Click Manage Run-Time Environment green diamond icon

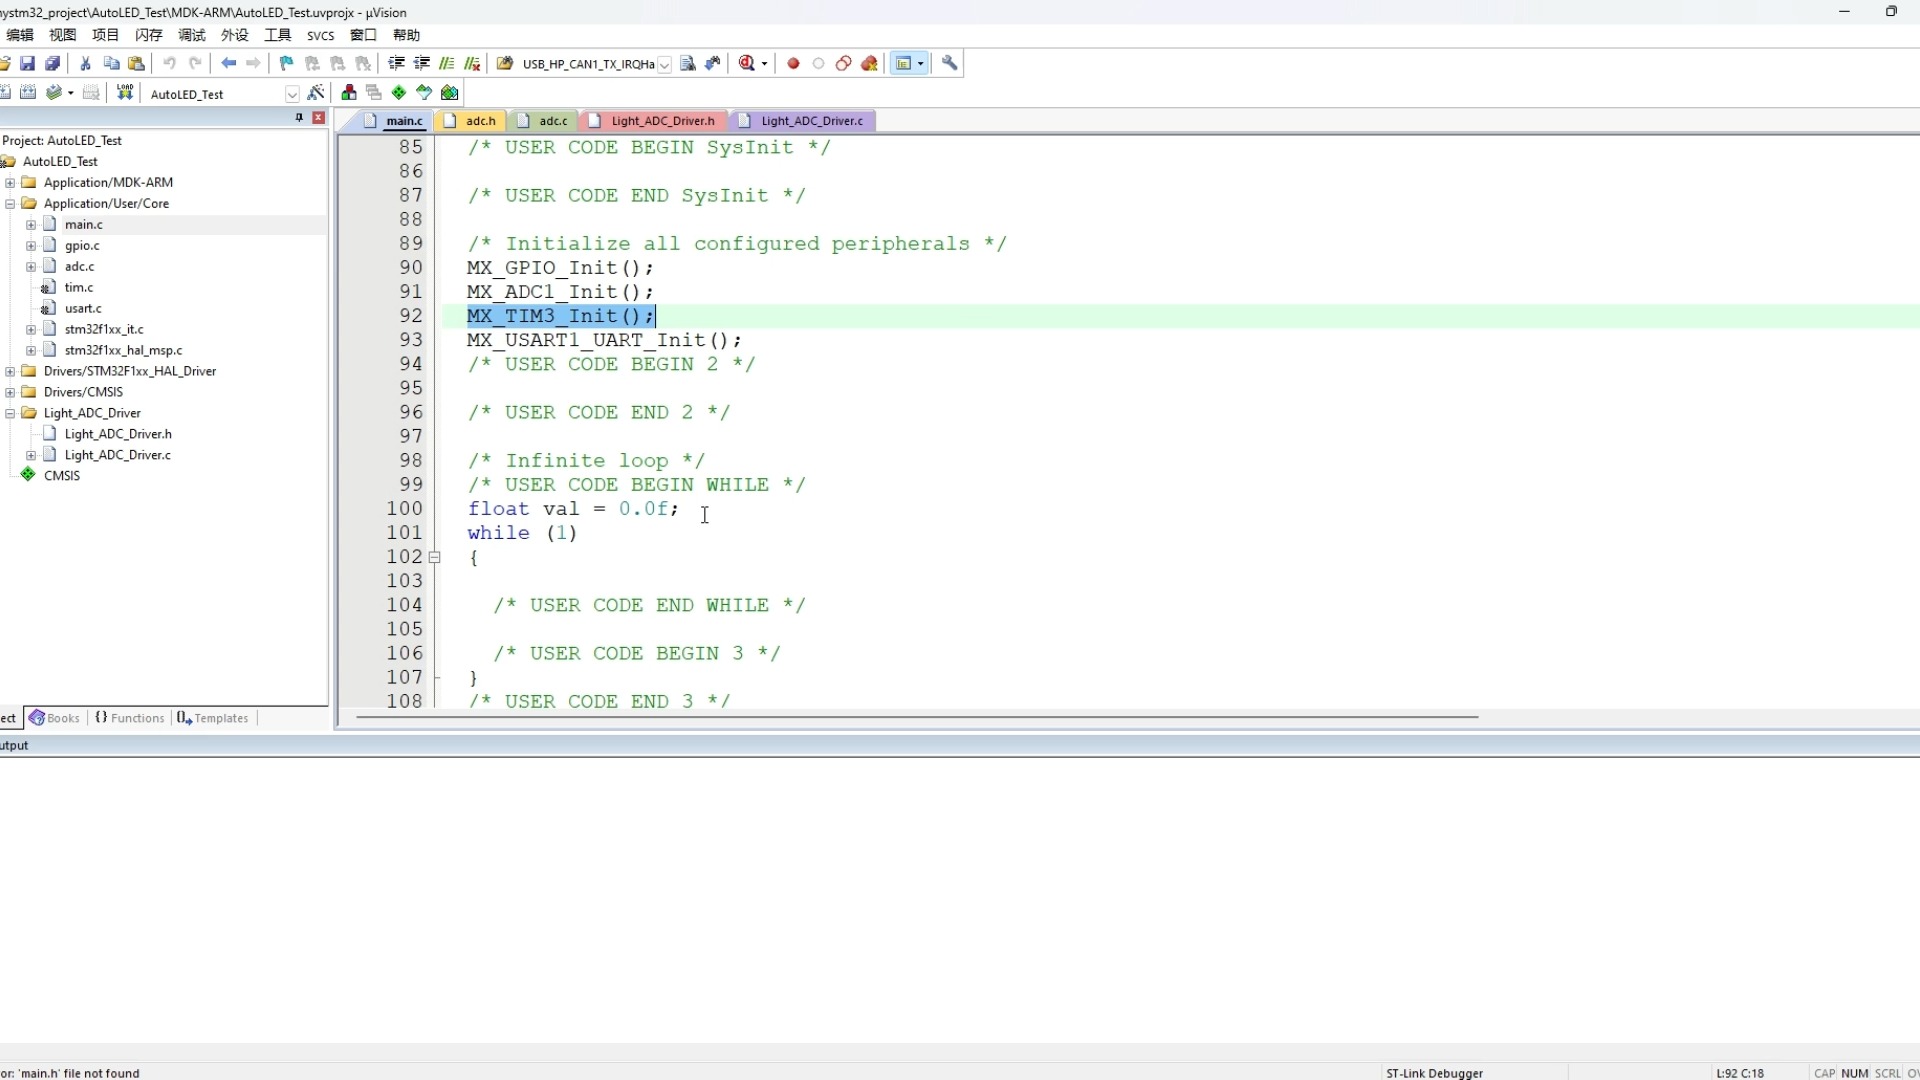(399, 93)
